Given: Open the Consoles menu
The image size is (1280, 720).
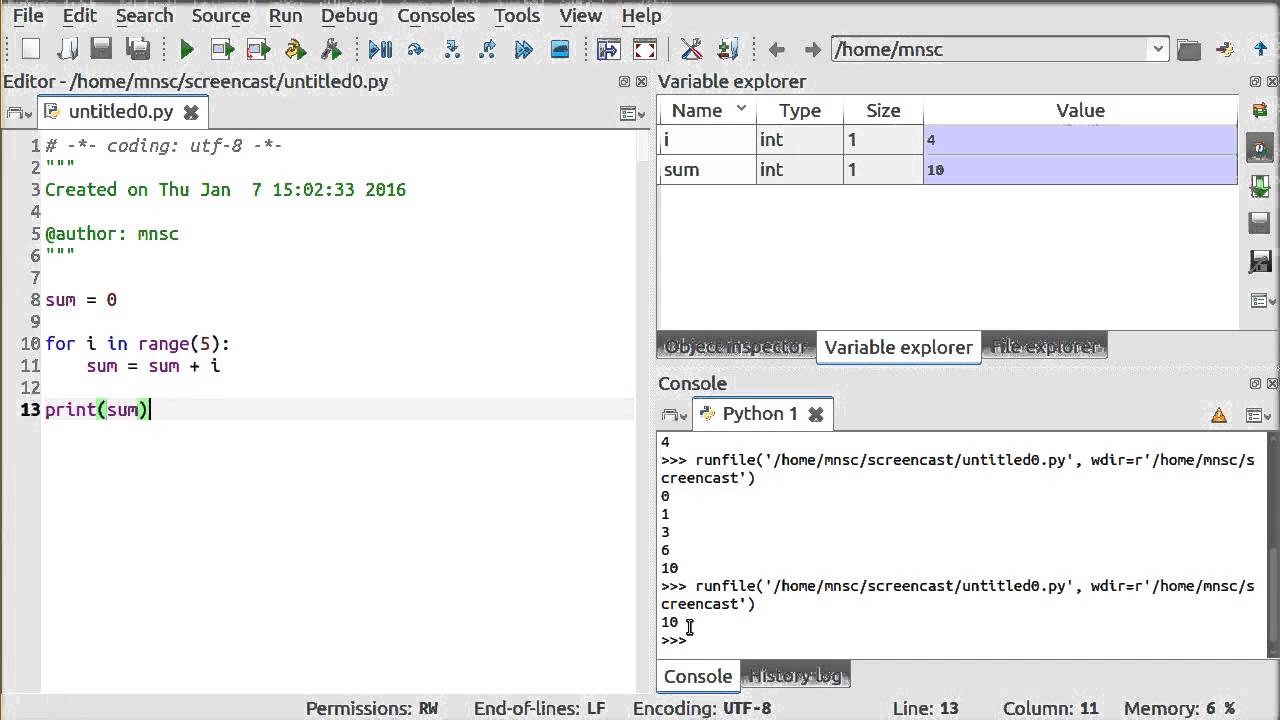Looking at the screenshot, I should [x=436, y=15].
